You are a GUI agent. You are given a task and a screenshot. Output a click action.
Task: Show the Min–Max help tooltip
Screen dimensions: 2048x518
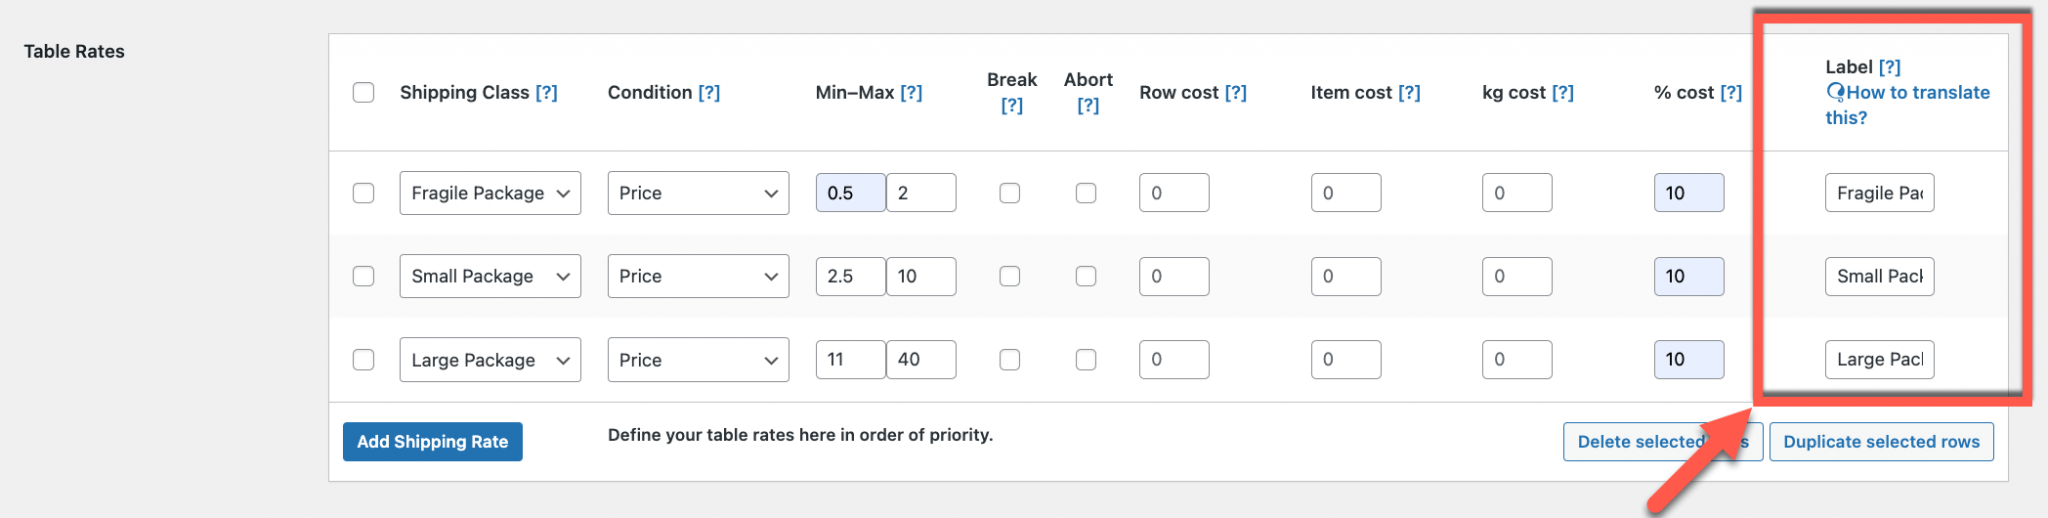click(x=911, y=92)
